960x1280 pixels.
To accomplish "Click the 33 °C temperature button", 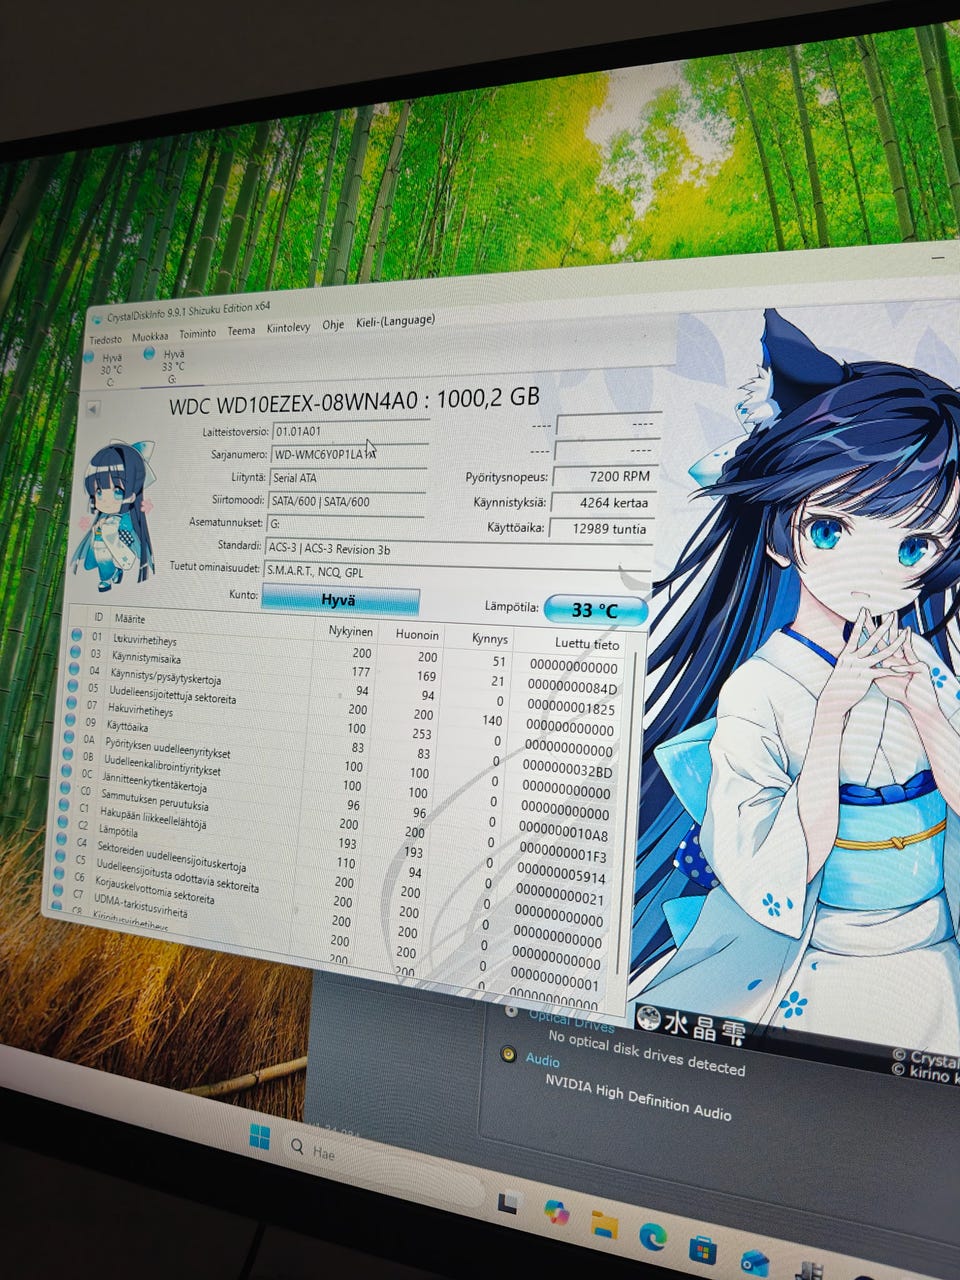I will pyautogui.click(x=595, y=609).
